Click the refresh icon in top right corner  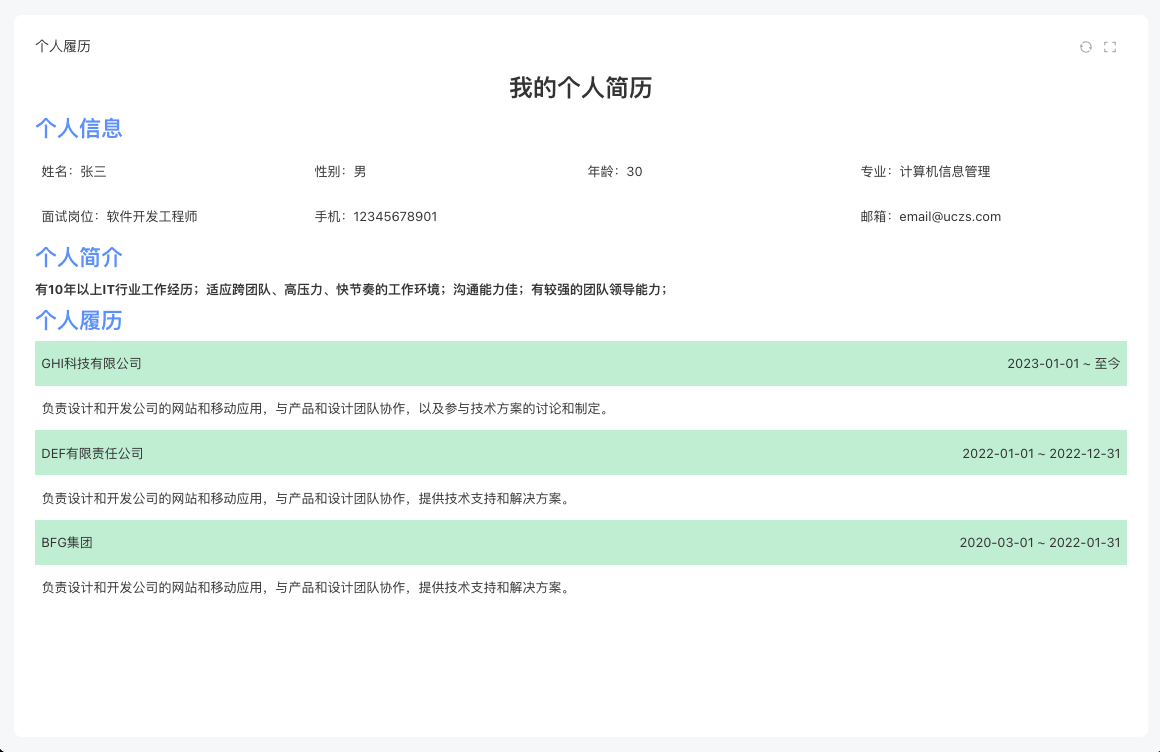tap(1086, 47)
